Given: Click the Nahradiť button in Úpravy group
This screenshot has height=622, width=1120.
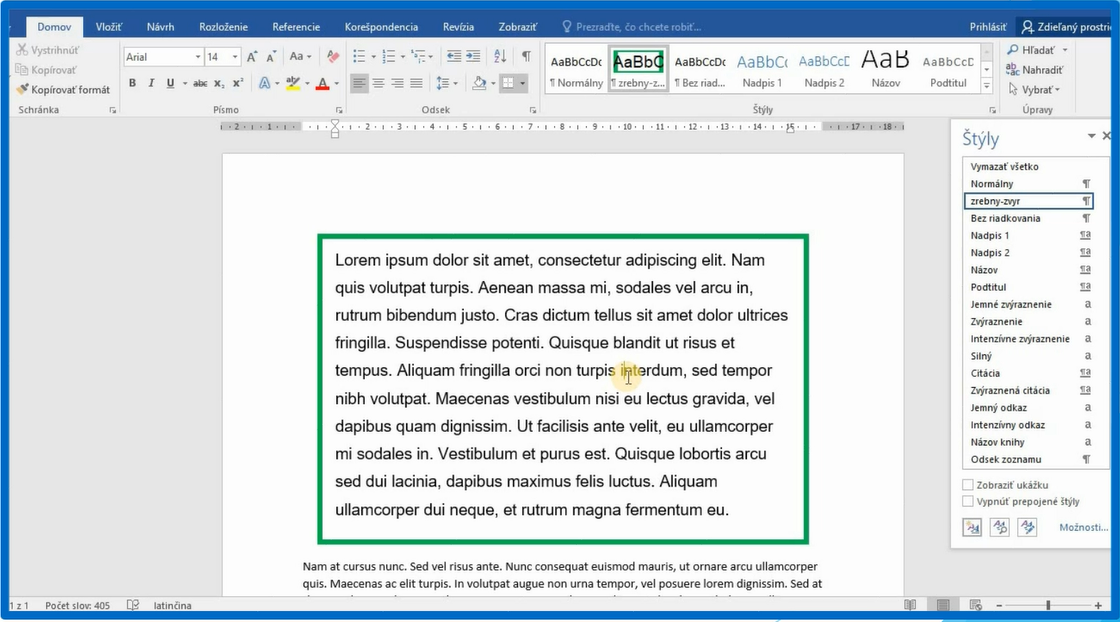Looking at the screenshot, I should point(1035,70).
